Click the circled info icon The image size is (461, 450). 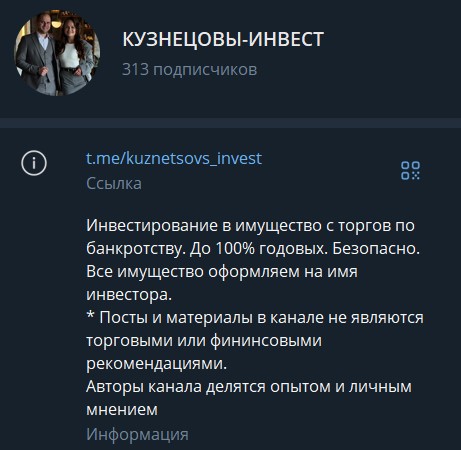click(x=34, y=163)
